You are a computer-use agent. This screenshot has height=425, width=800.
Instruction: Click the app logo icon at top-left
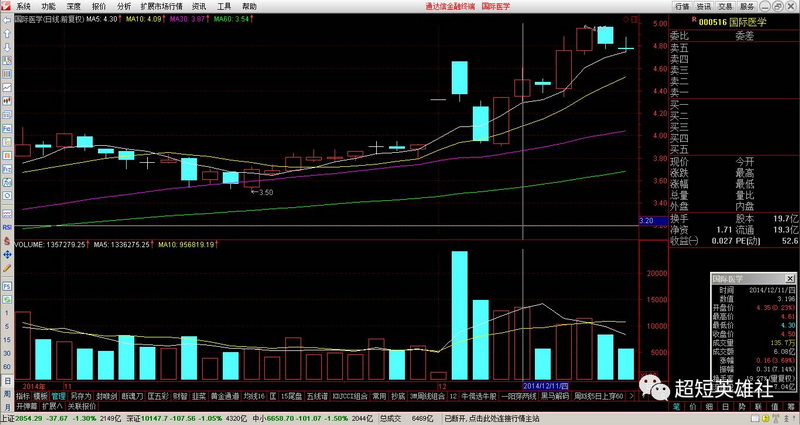pos(6,6)
